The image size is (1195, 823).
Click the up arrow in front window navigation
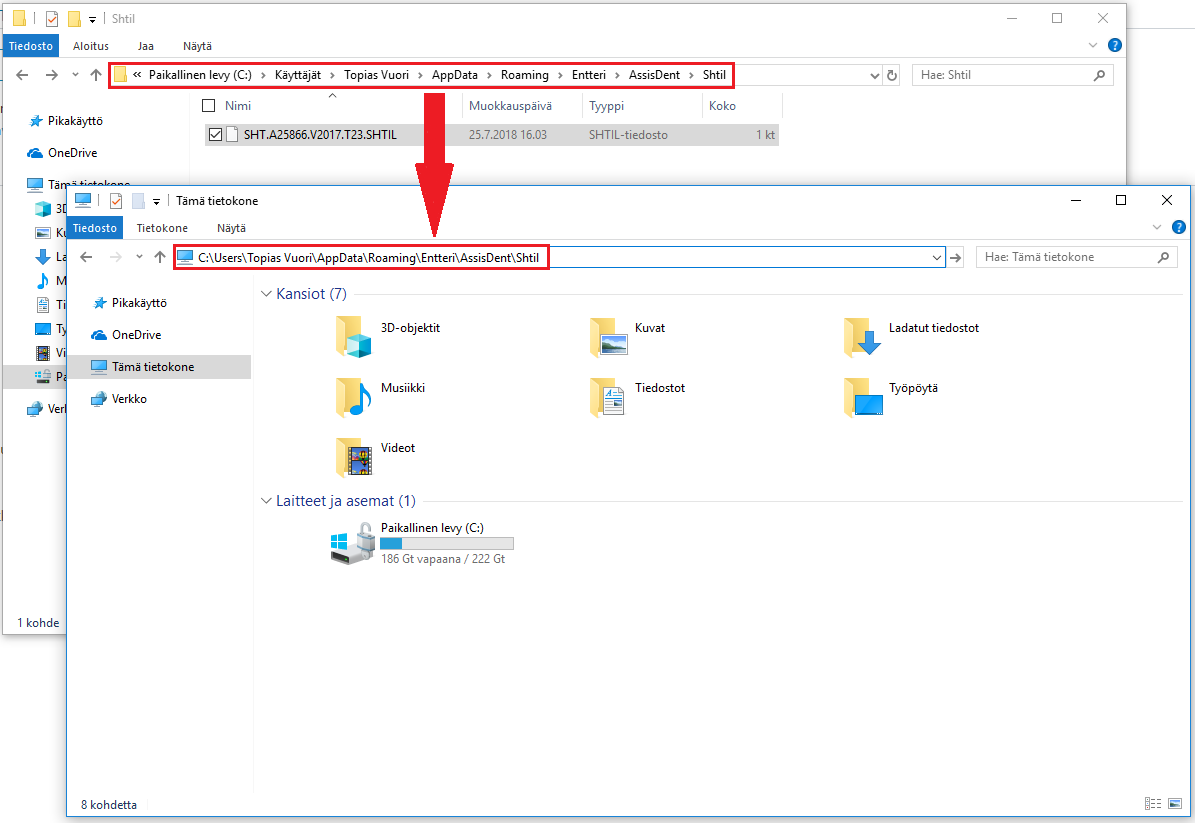click(x=159, y=258)
